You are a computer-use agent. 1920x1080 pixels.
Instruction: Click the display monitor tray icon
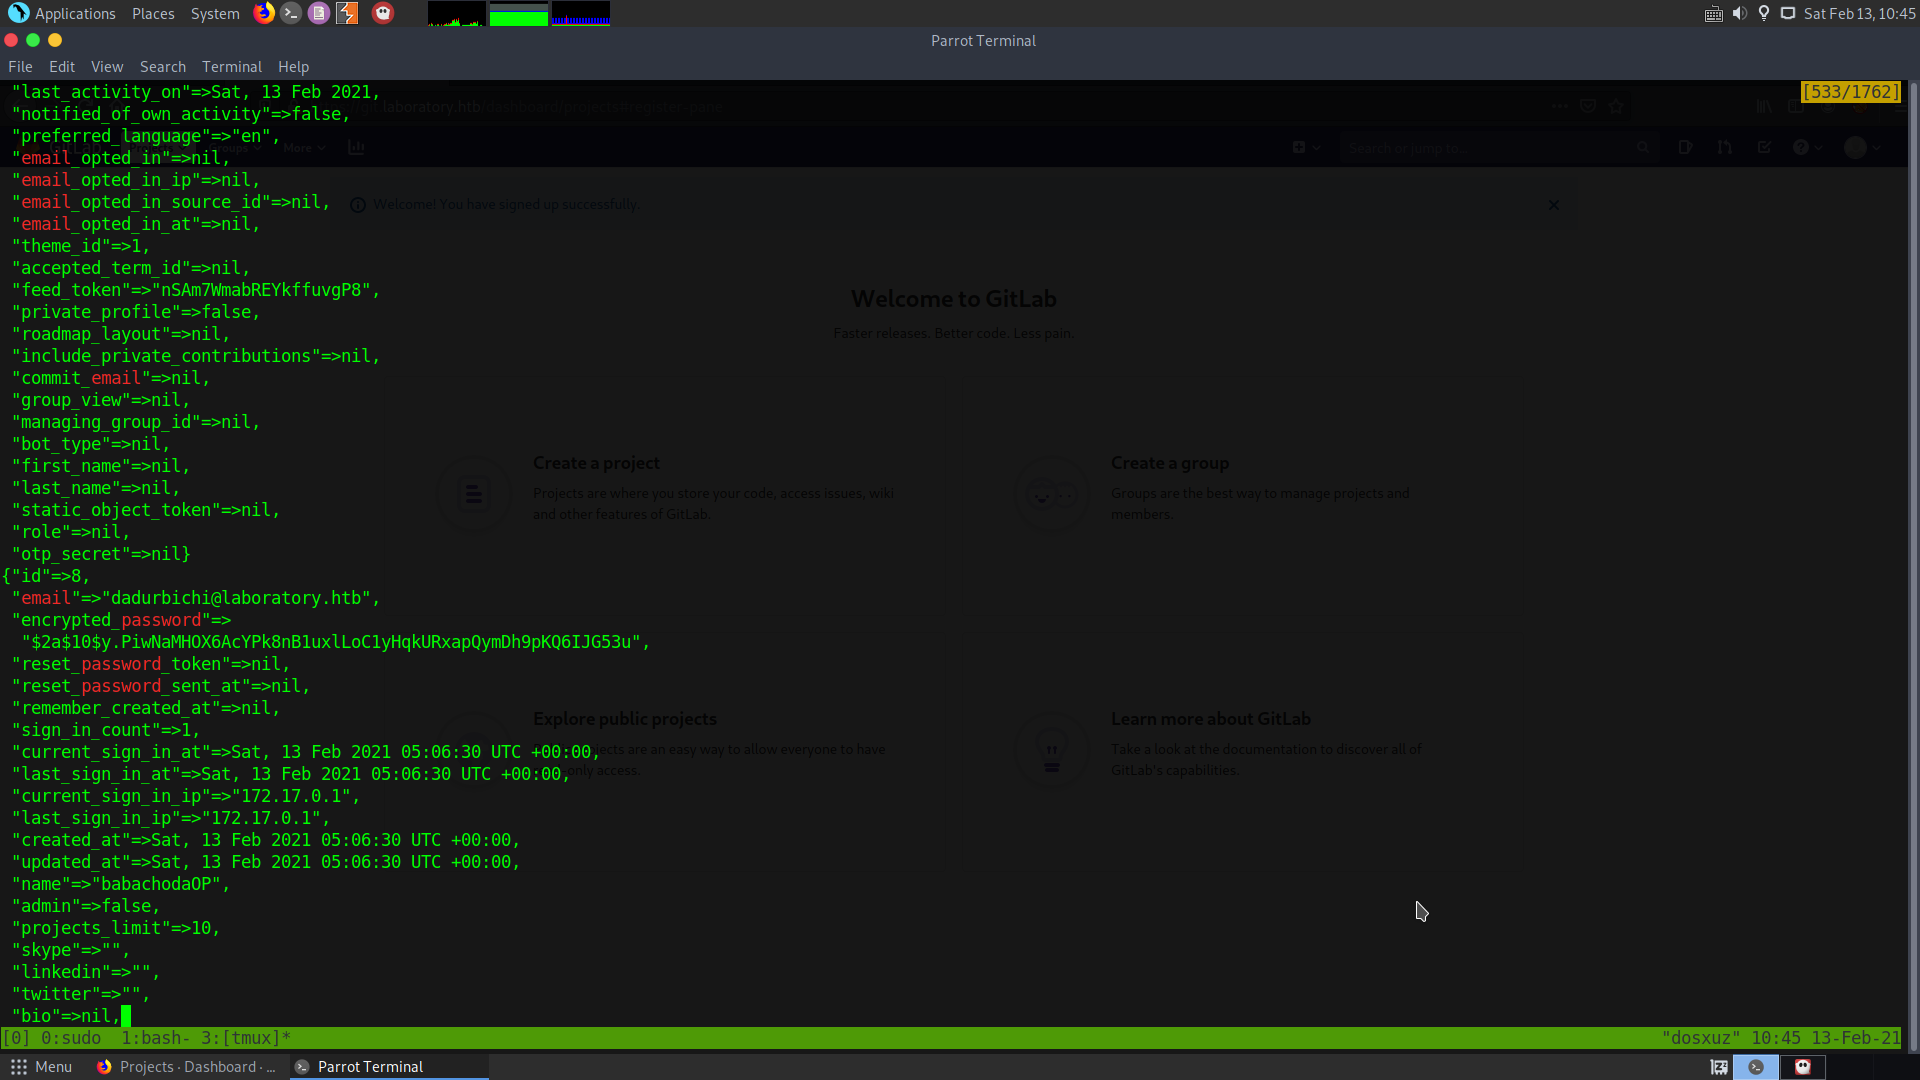point(1788,13)
